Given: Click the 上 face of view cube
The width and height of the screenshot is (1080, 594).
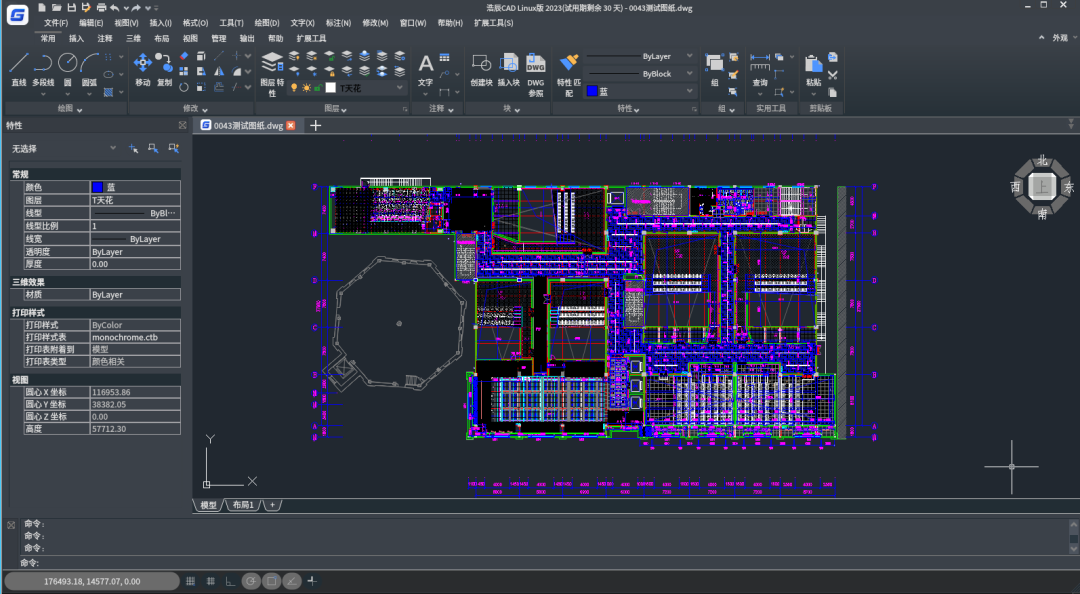Looking at the screenshot, I should (x=1042, y=187).
